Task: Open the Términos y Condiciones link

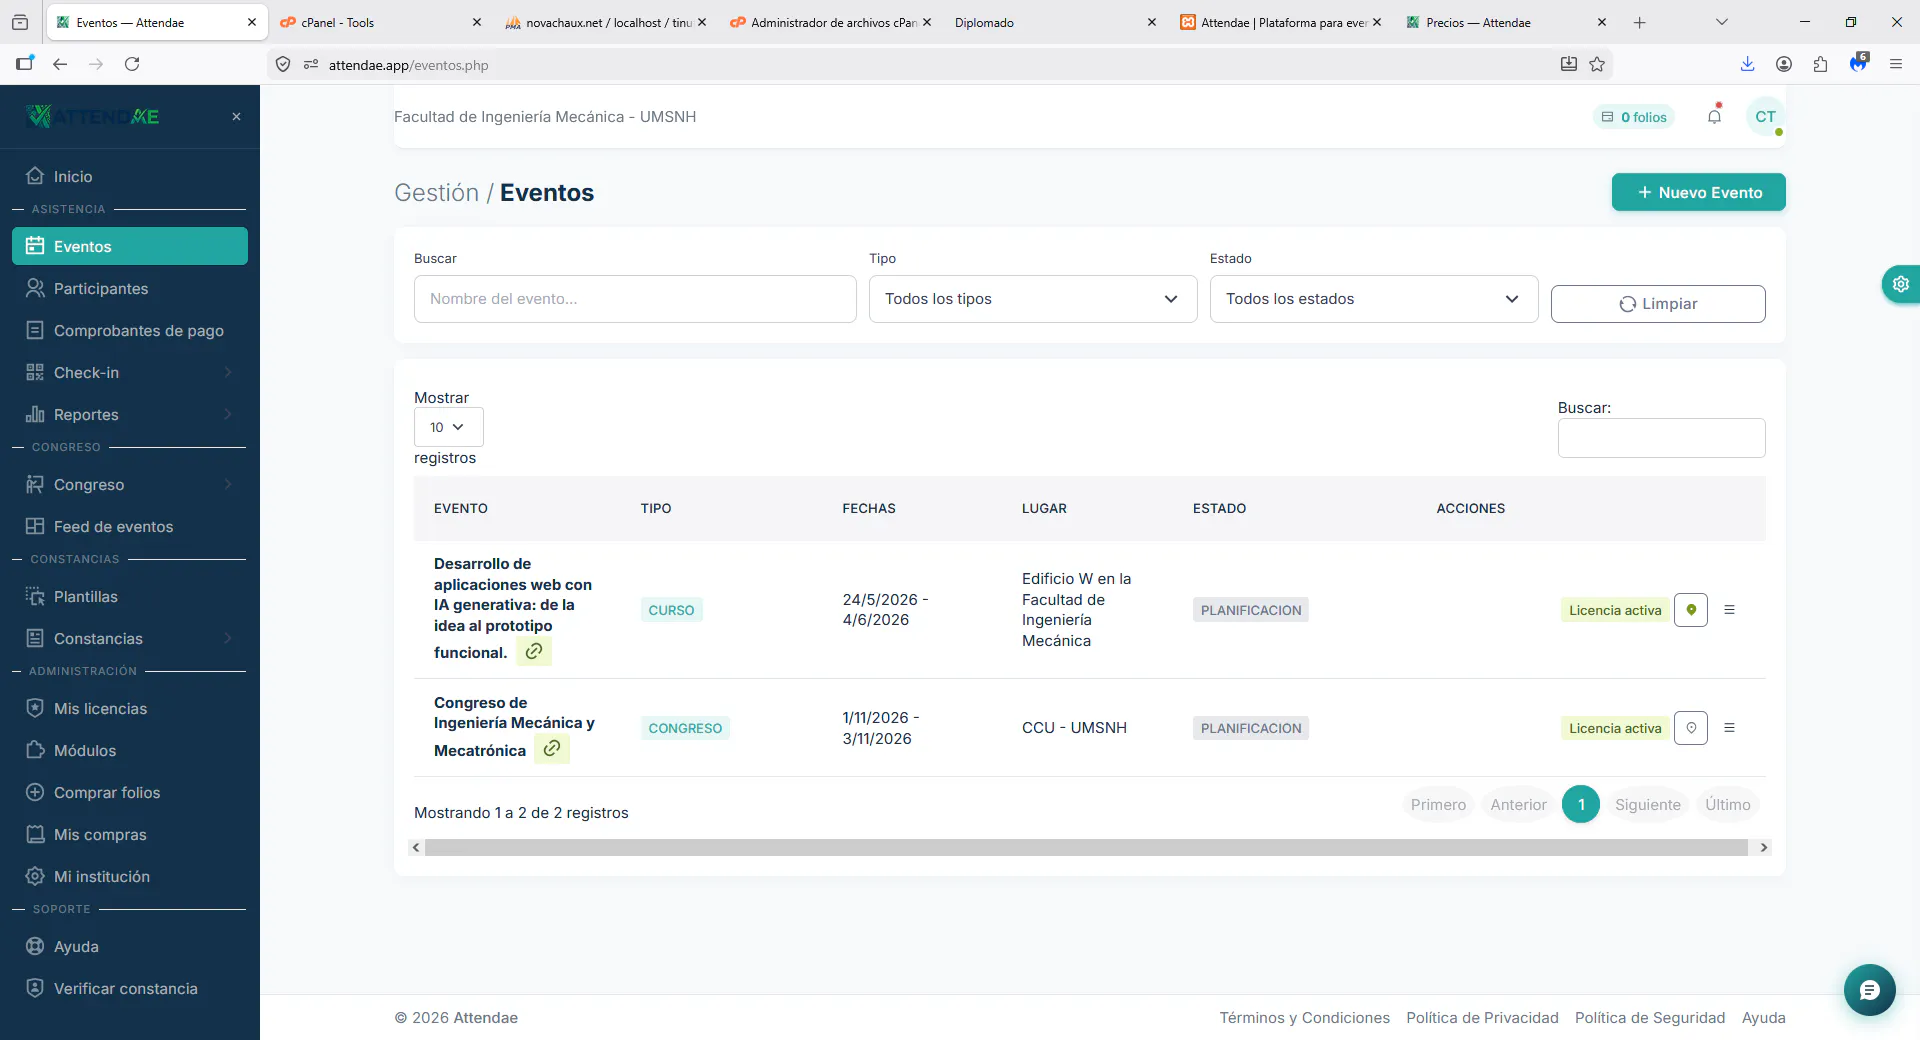Action: (1304, 1018)
